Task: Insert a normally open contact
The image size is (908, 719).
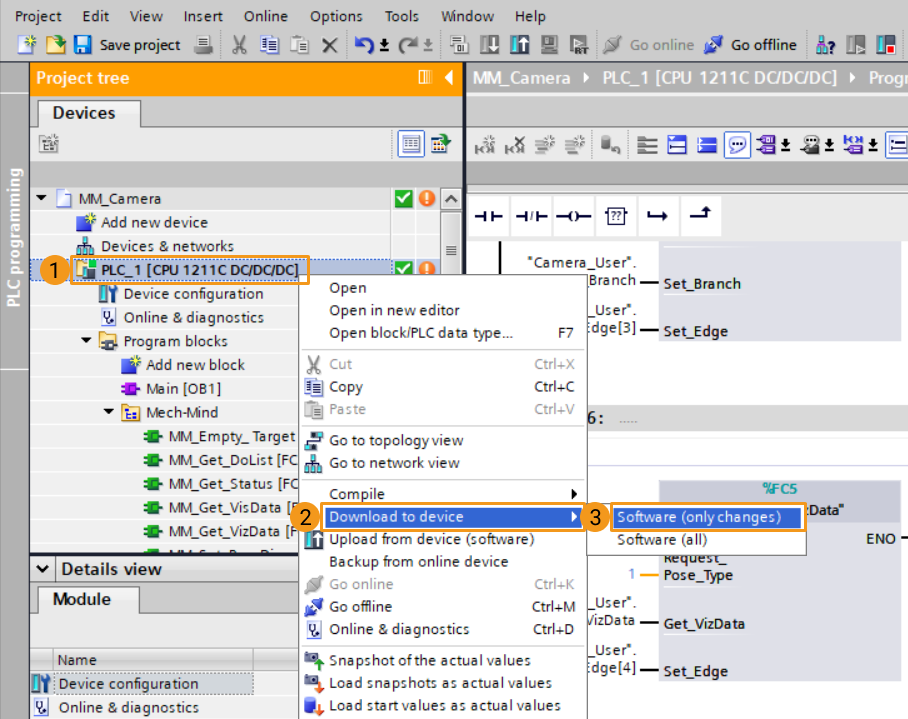Action: click(x=488, y=215)
